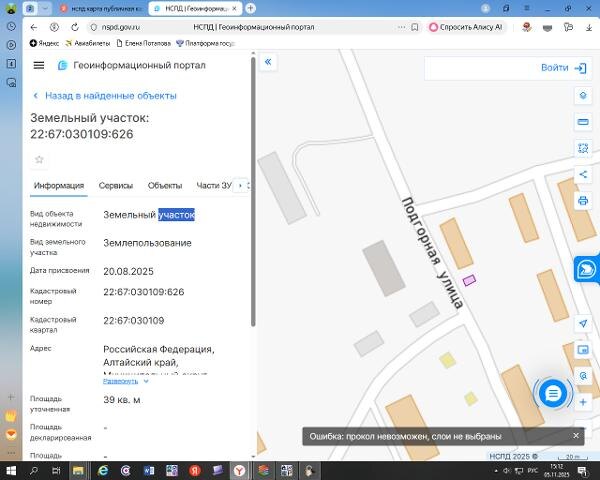600x480 pixels.
Task: Locate my position with the arrow icon
Action: (583, 323)
